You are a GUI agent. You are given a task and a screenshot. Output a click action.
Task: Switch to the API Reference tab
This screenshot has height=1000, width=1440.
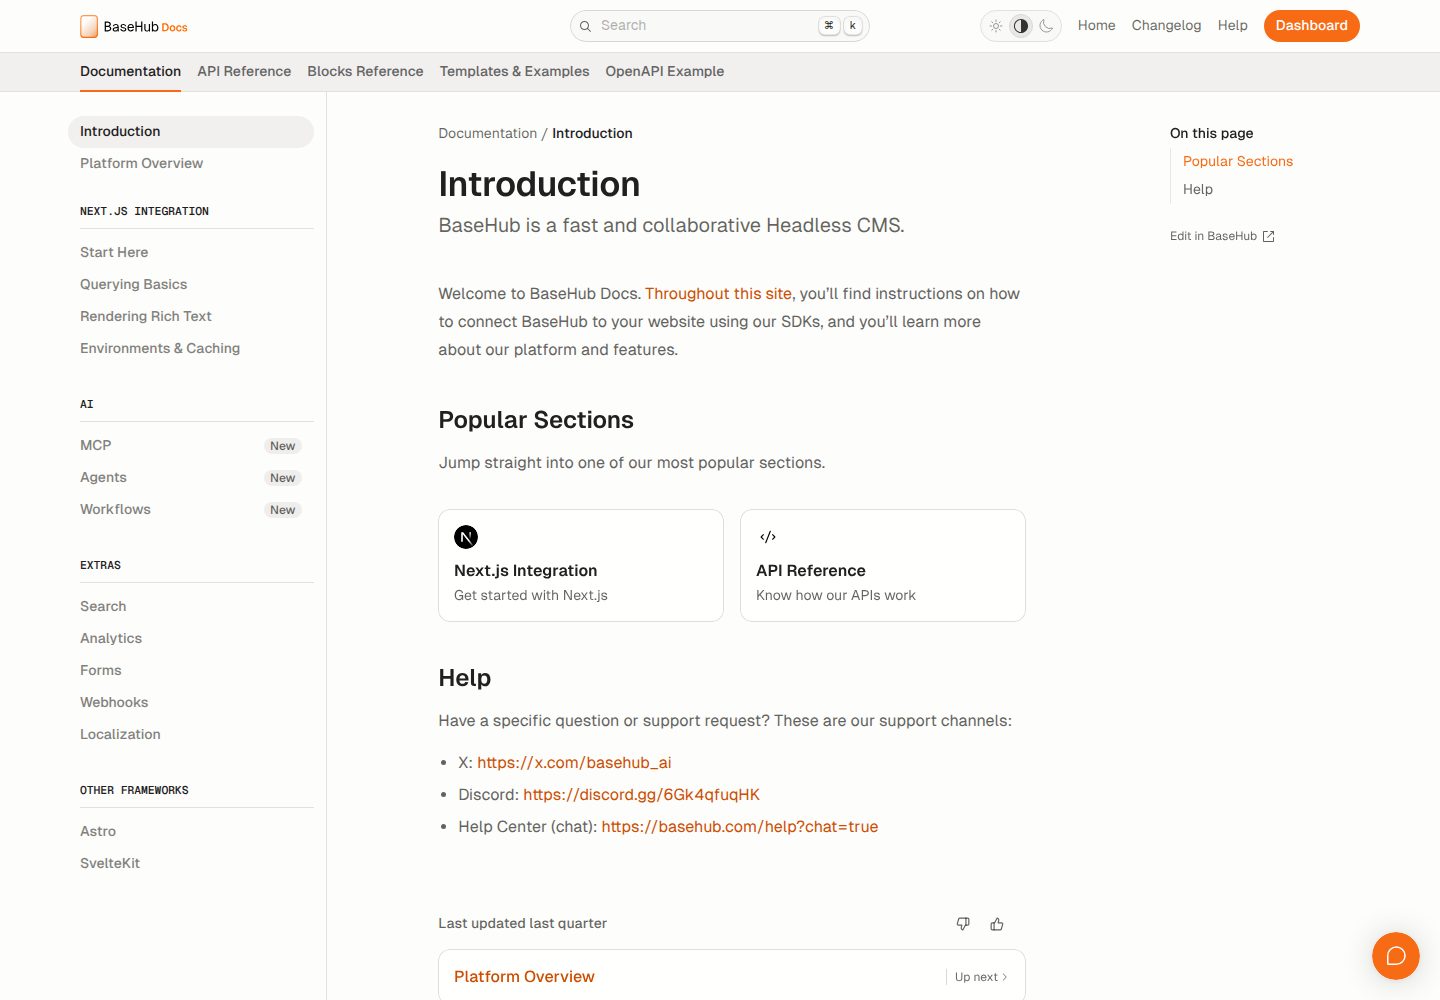(x=244, y=71)
